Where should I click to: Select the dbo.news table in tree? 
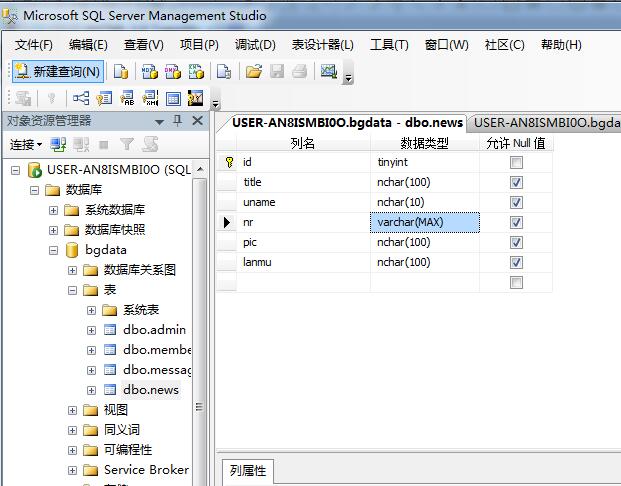pyautogui.click(x=150, y=390)
